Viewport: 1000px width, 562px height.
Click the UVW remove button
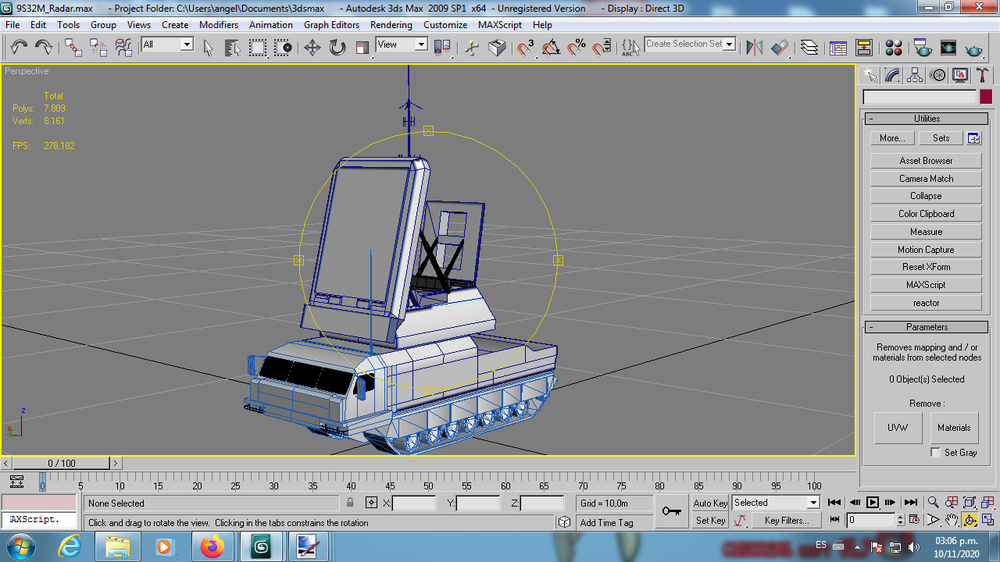tap(897, 427)
